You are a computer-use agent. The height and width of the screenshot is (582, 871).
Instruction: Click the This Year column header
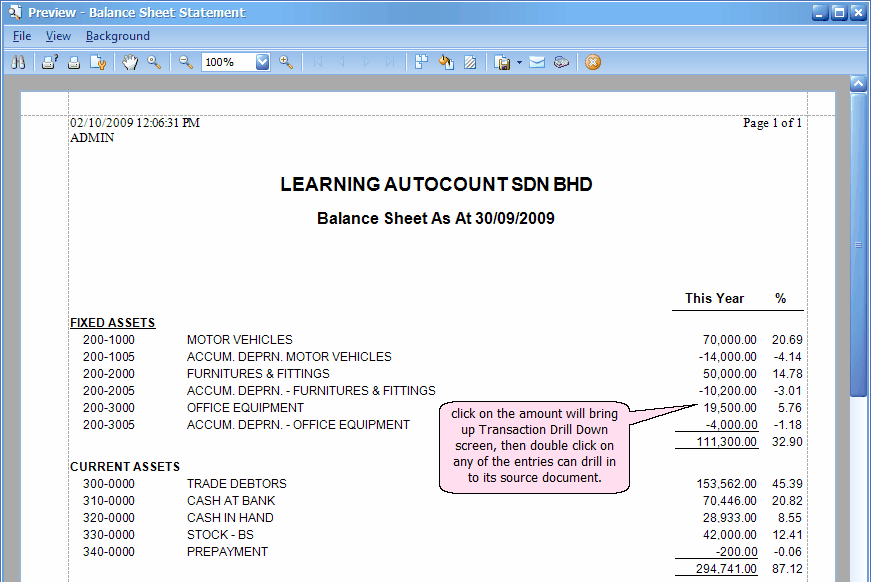click(714, 298)
